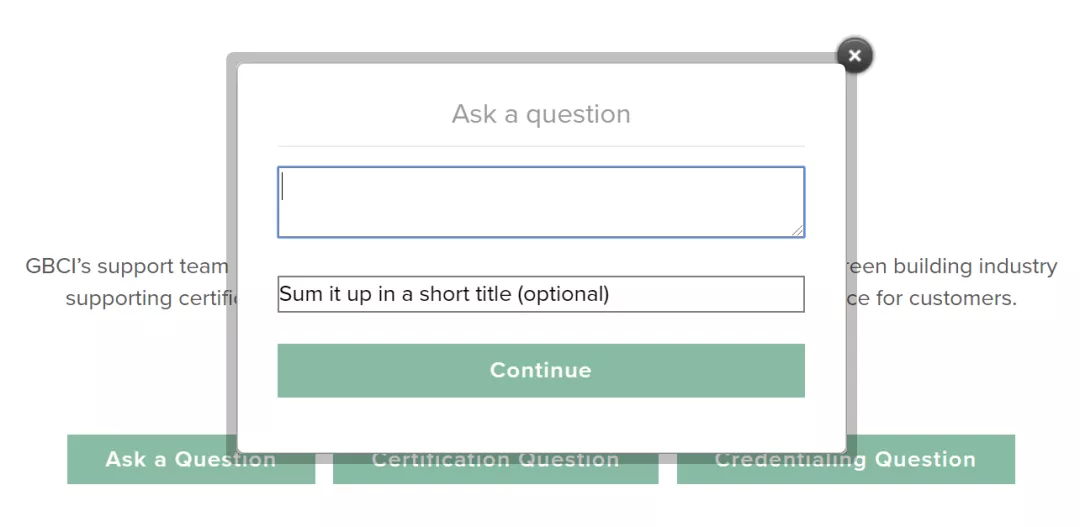Click white space below the Continue button
The height and width of the screenshot is (527, 1080).
541,425
